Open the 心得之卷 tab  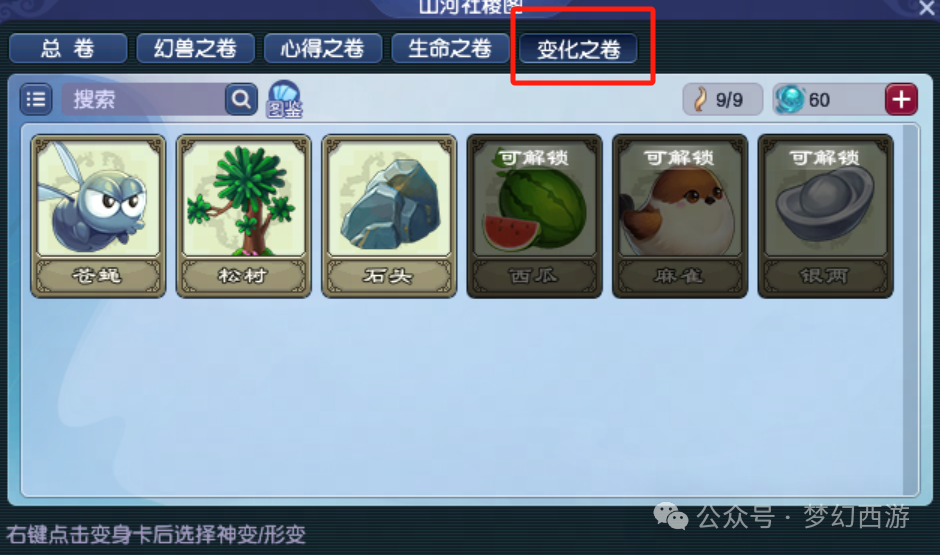[323, 49]
